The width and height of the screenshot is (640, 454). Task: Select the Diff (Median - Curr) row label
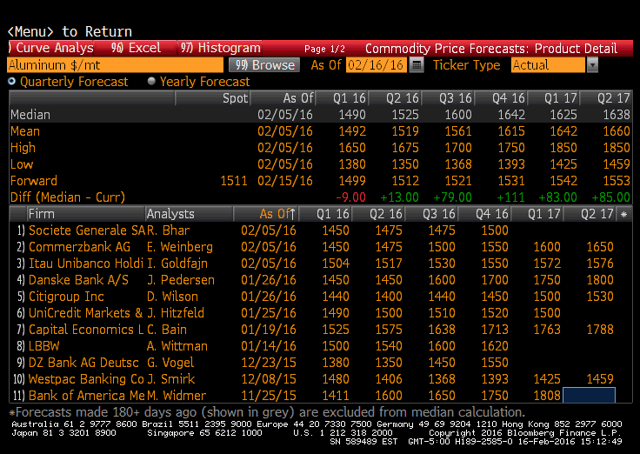click(68, 198)
